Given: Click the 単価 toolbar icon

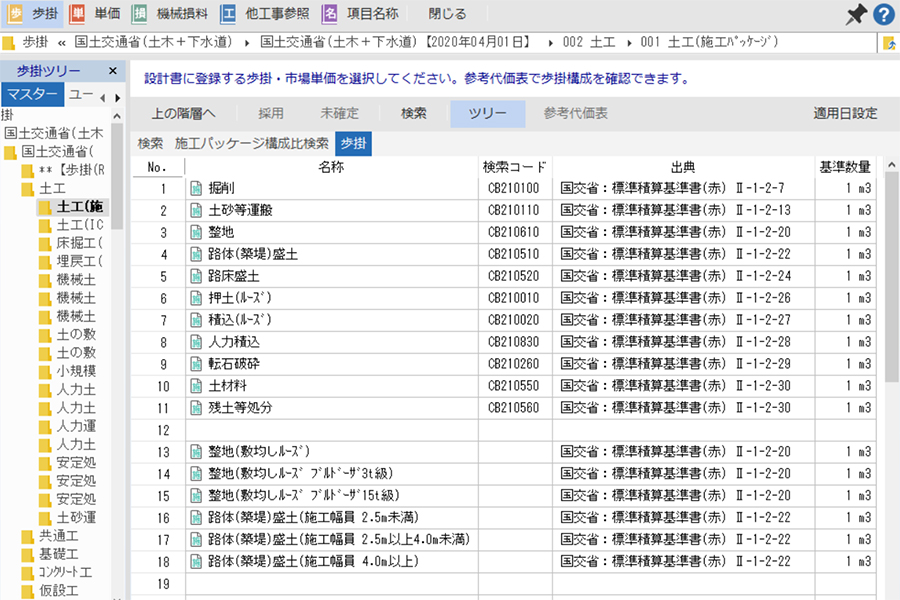Looking at the screenshot, I should [x=77, y=13].
